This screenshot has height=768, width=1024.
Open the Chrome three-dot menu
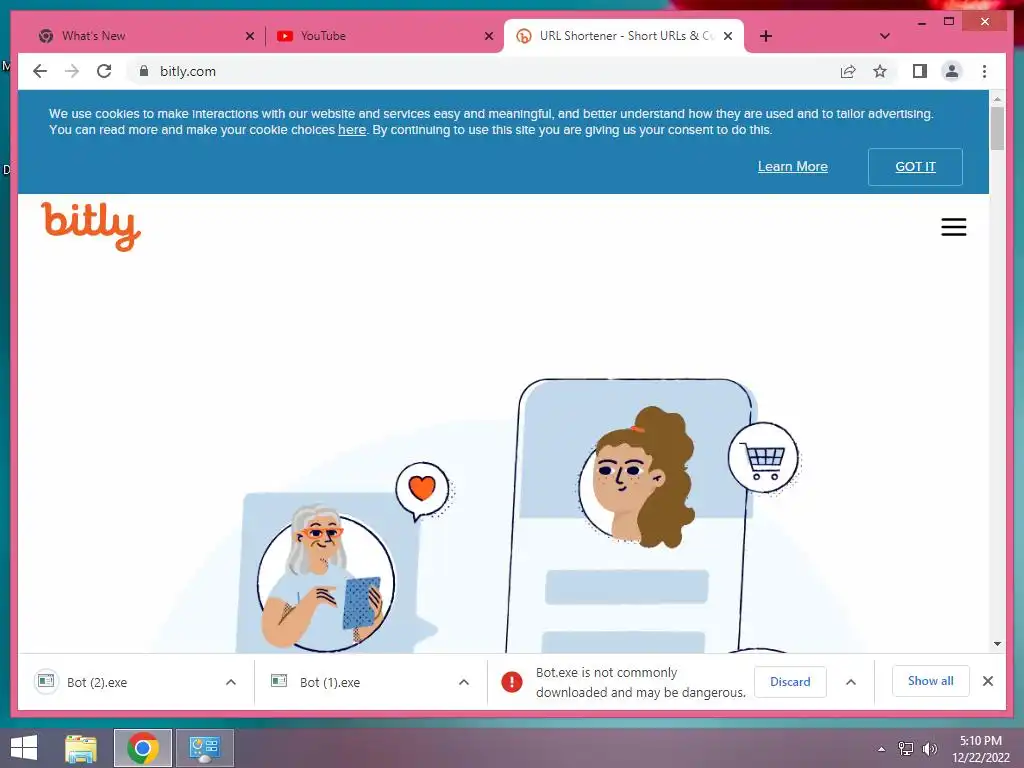tap(984, 71)
